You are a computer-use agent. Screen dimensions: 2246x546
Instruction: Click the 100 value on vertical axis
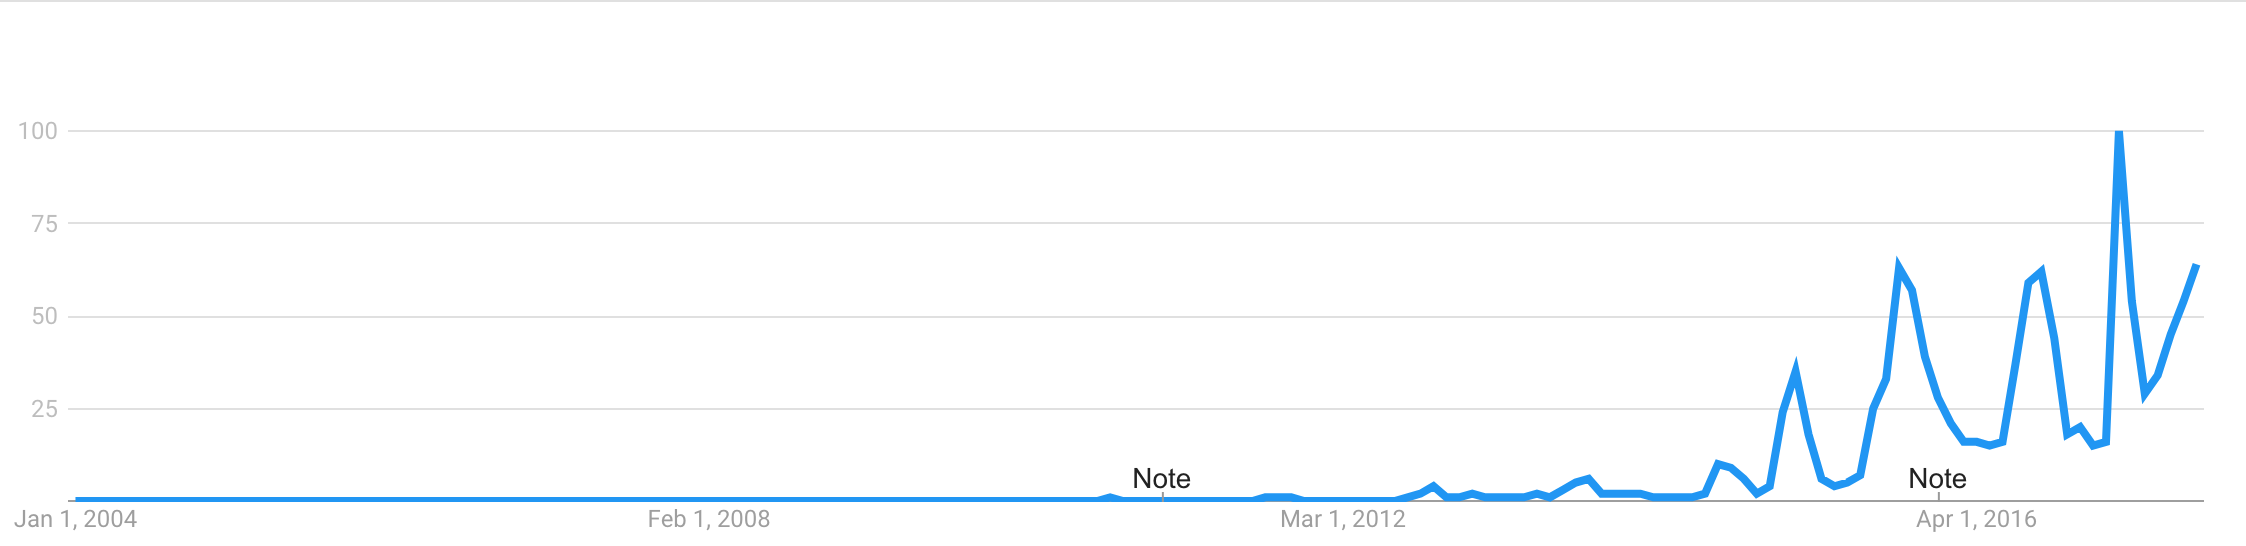tap(38, 131)
